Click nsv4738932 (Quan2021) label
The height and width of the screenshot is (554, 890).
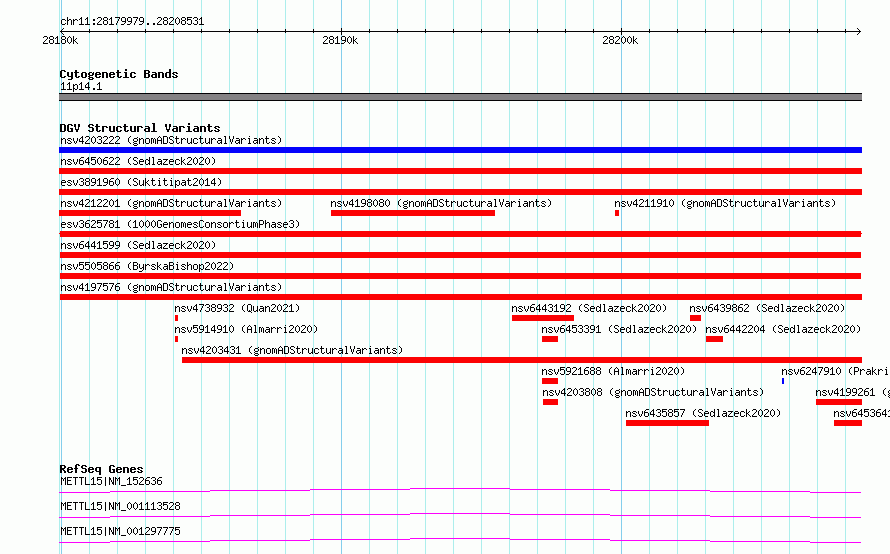pyautogui.click(x=237, y=308)
